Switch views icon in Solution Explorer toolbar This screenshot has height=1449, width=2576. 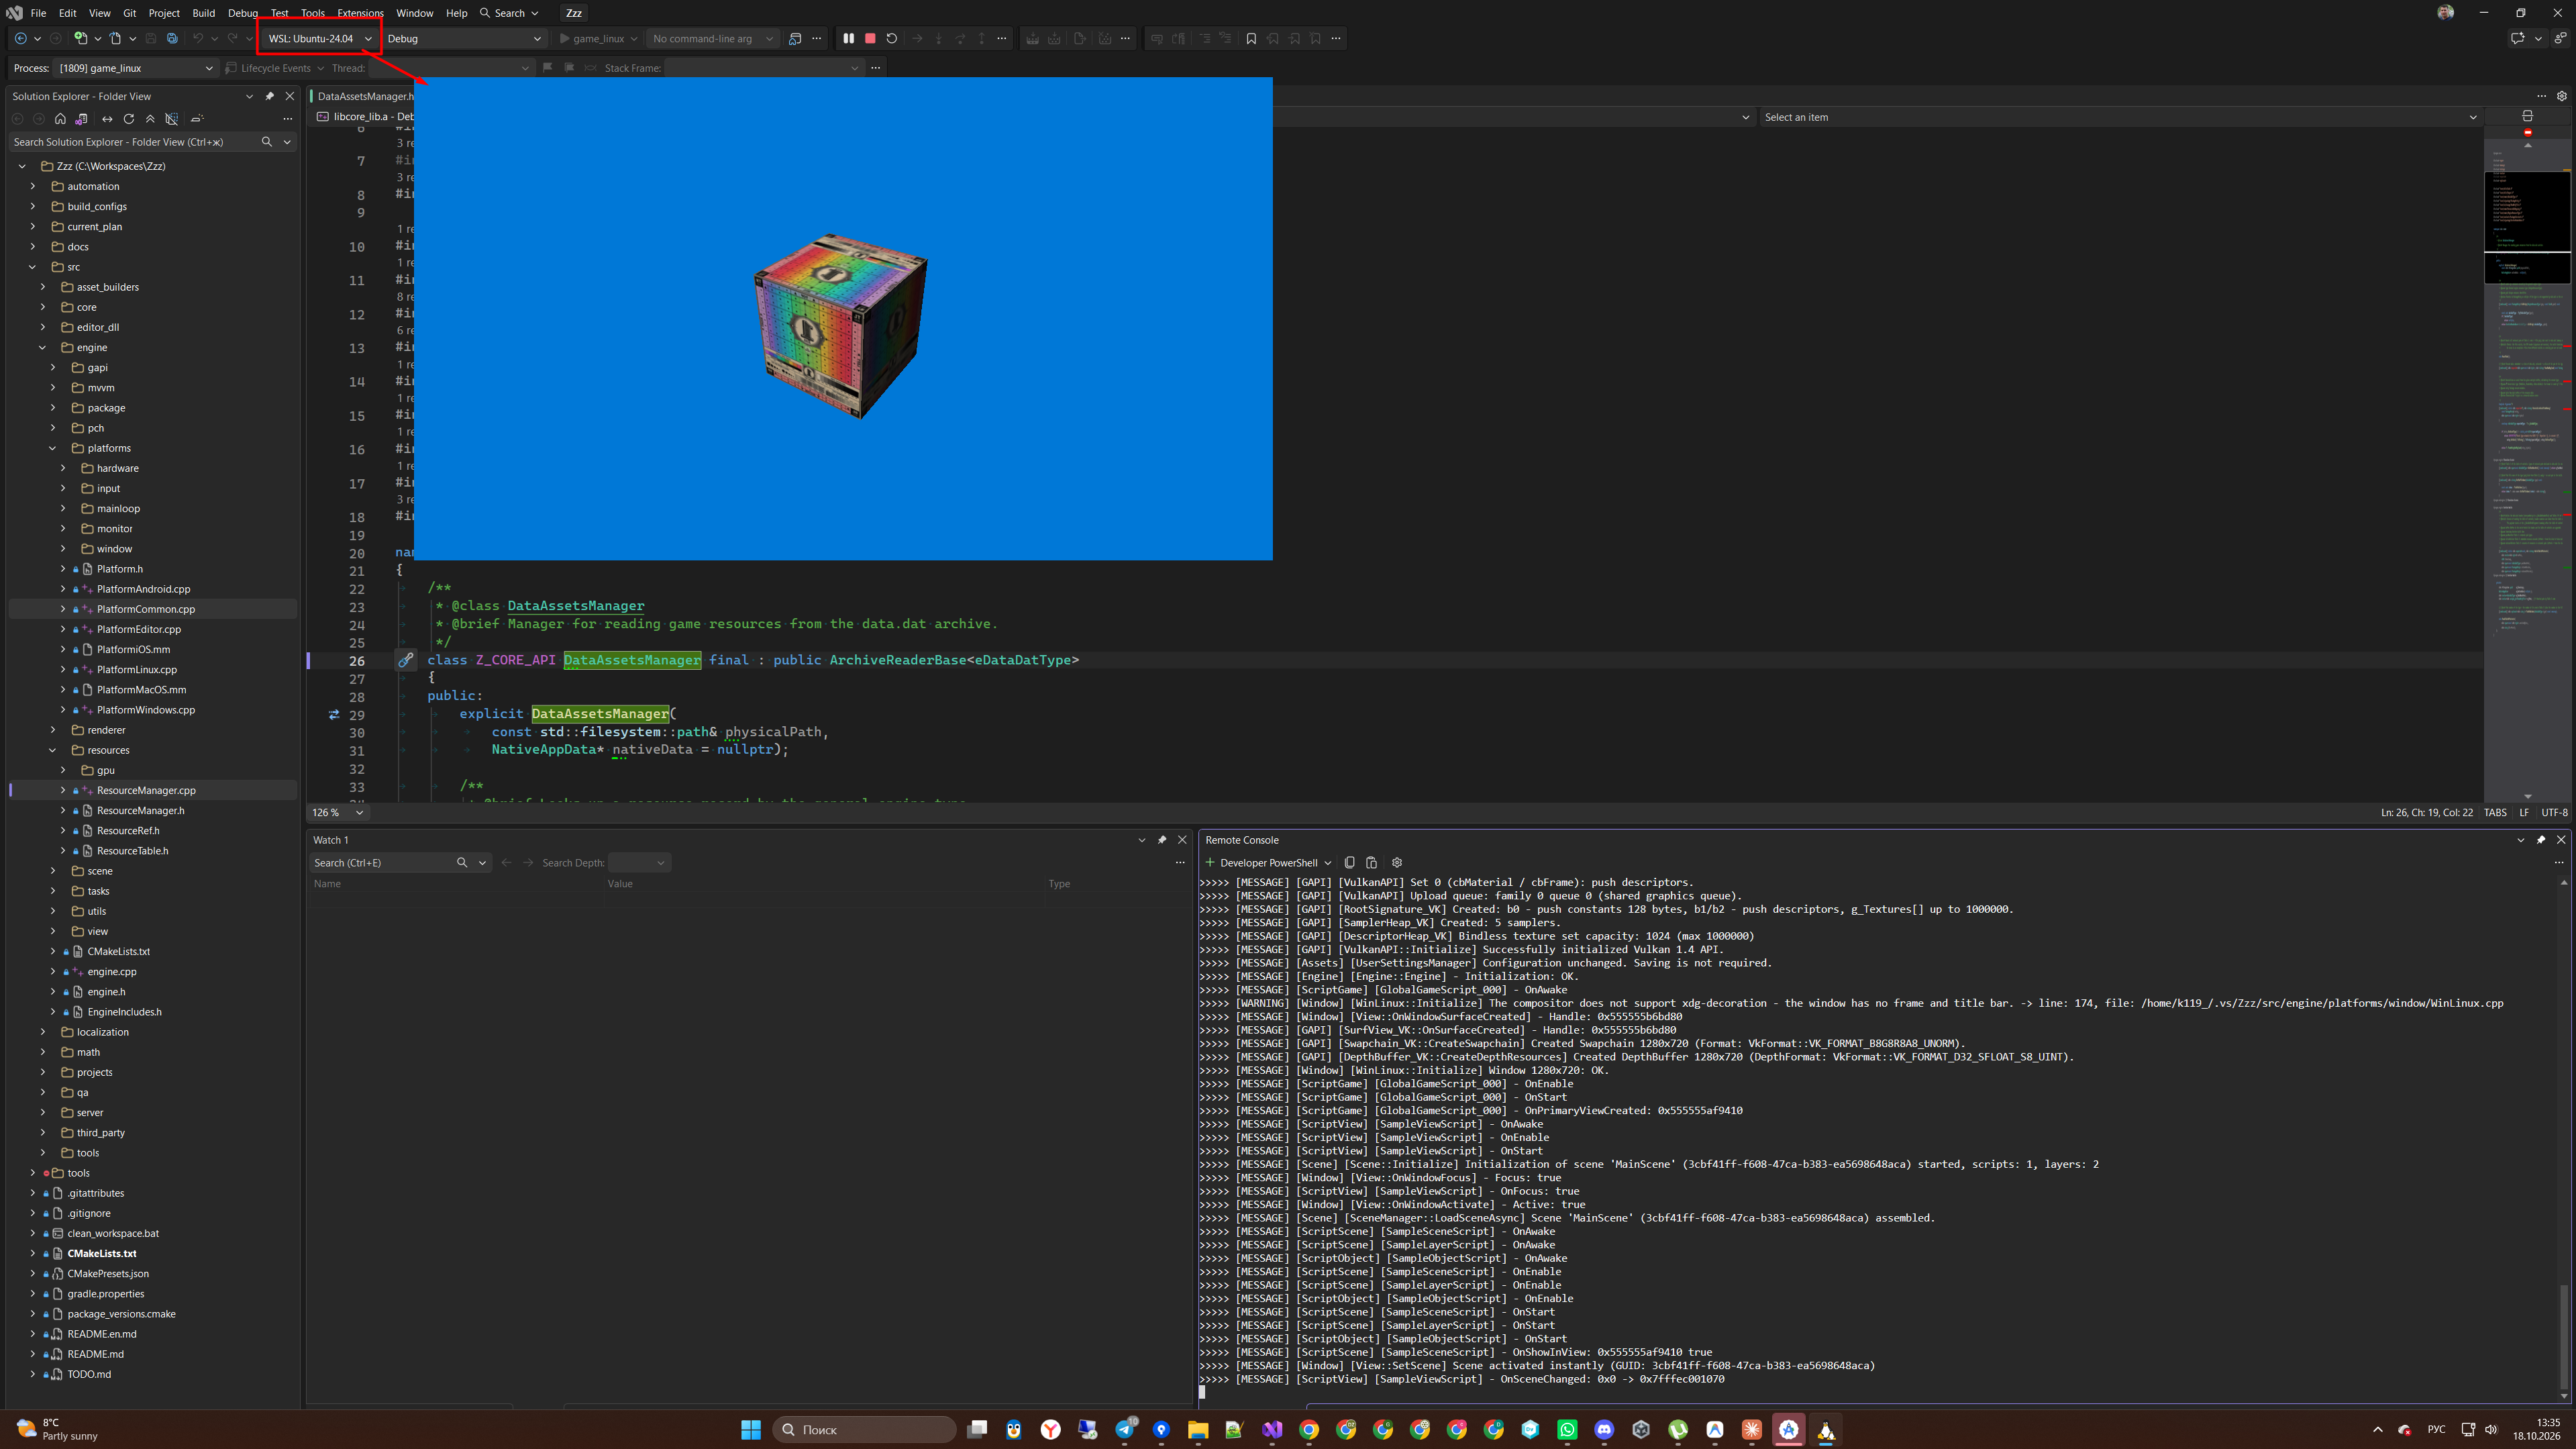coord(81,118)
